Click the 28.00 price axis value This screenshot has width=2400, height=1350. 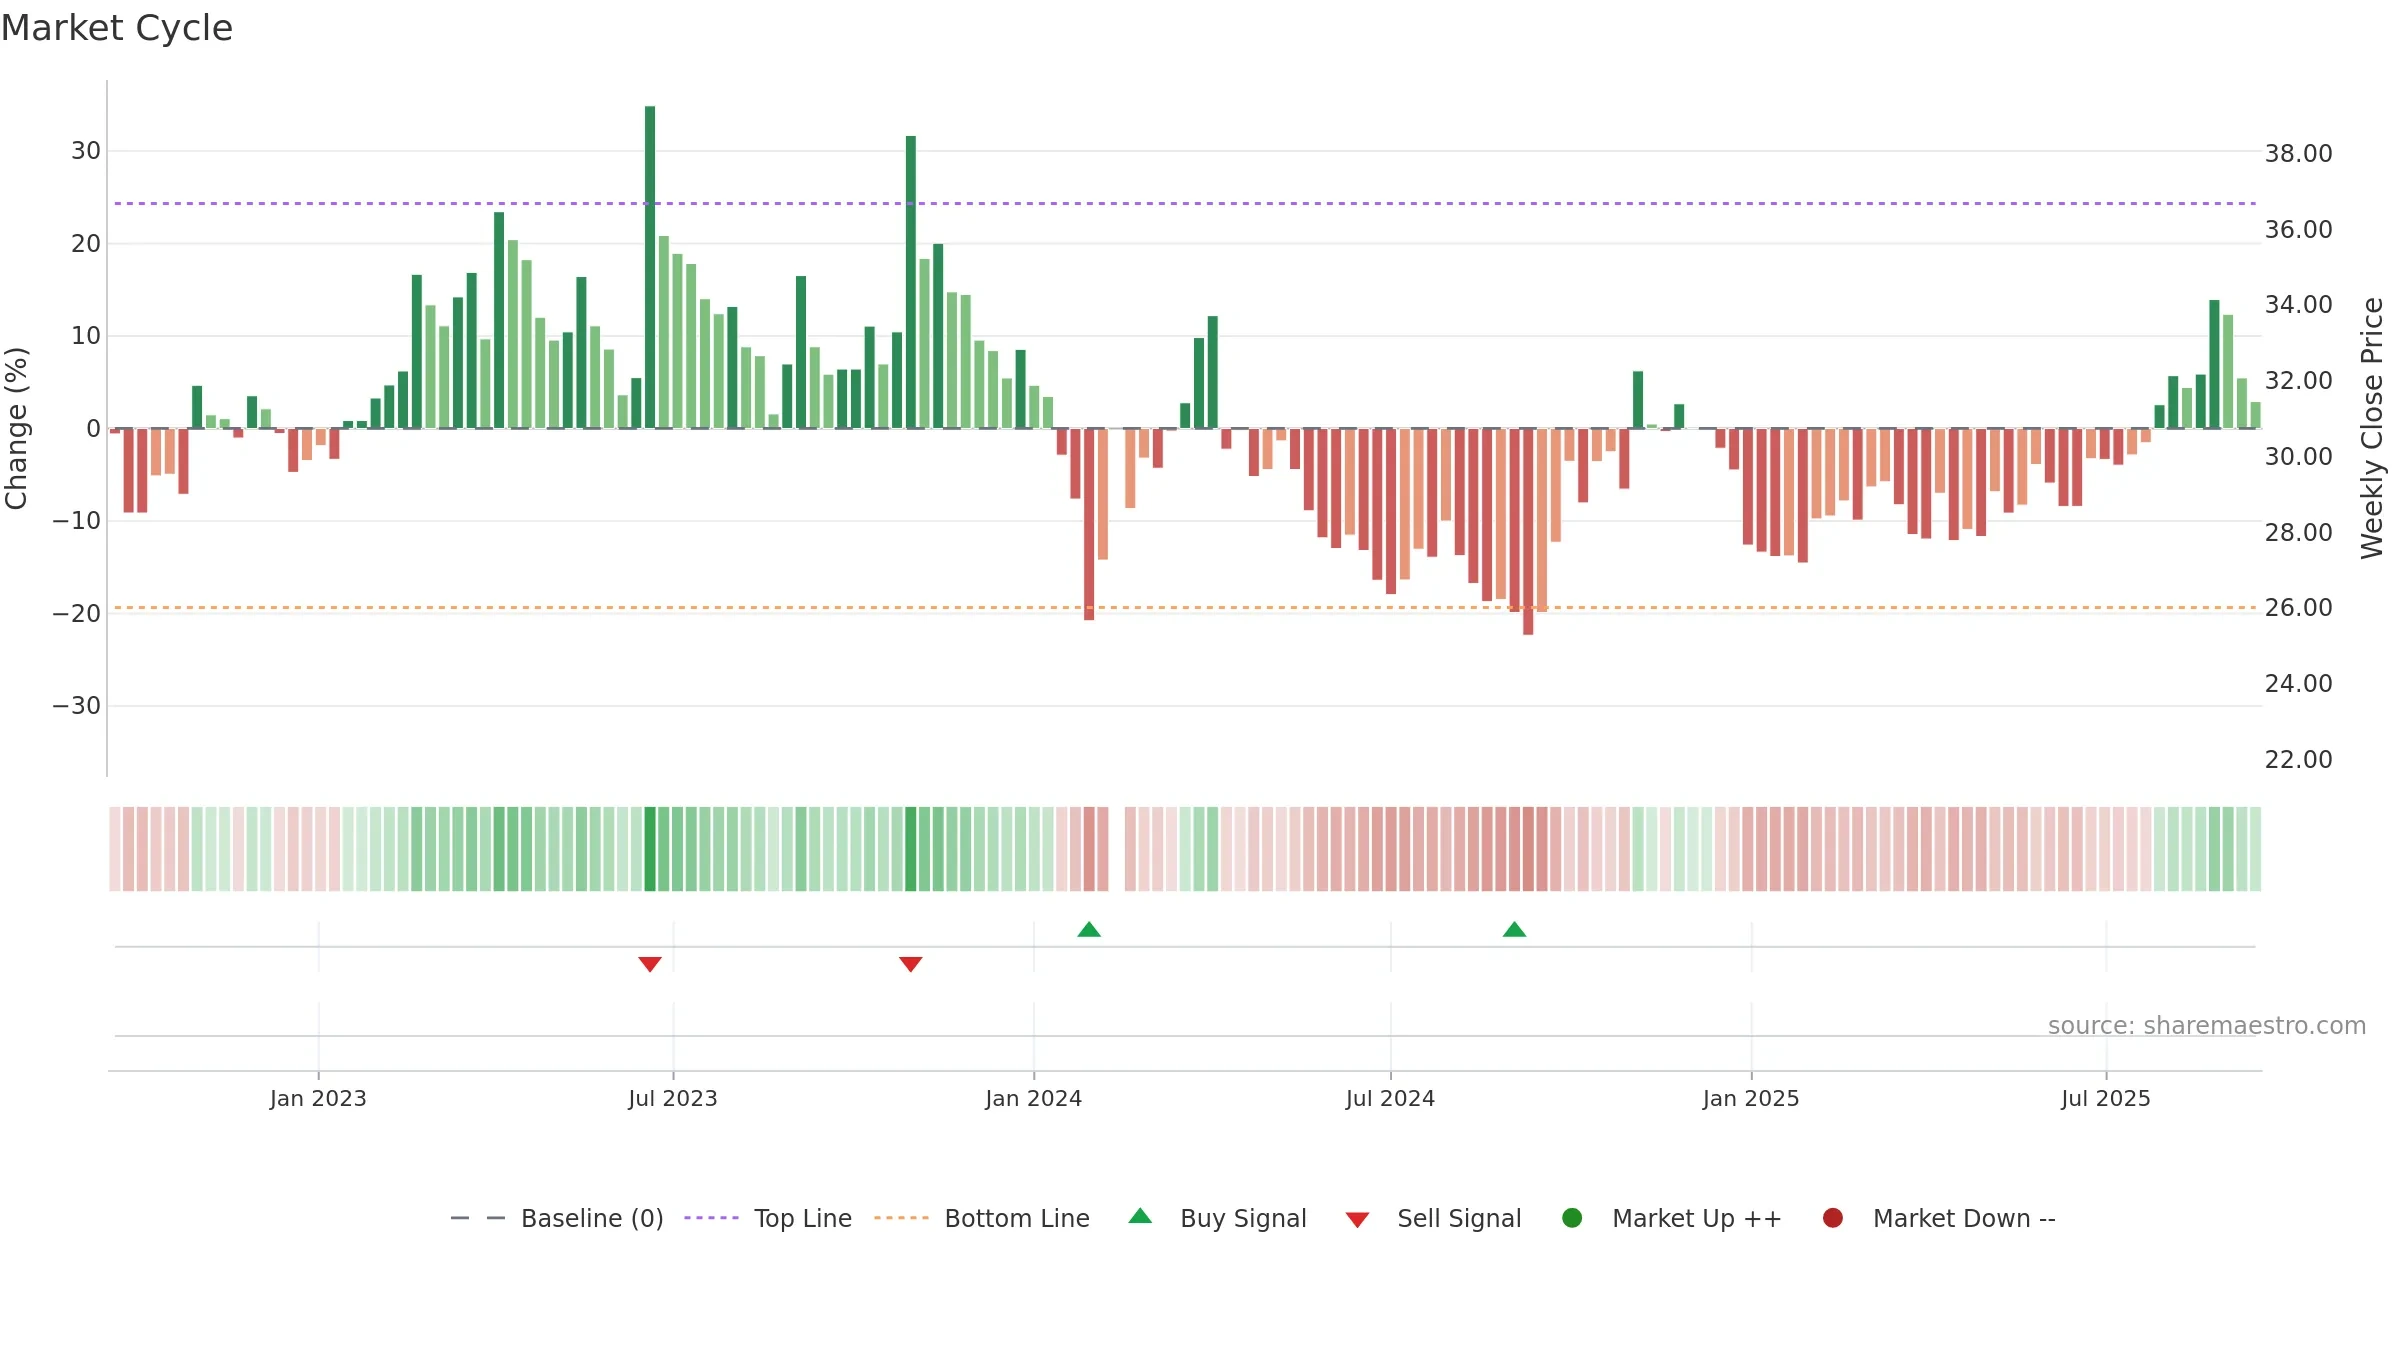[x=2298, y=533]
